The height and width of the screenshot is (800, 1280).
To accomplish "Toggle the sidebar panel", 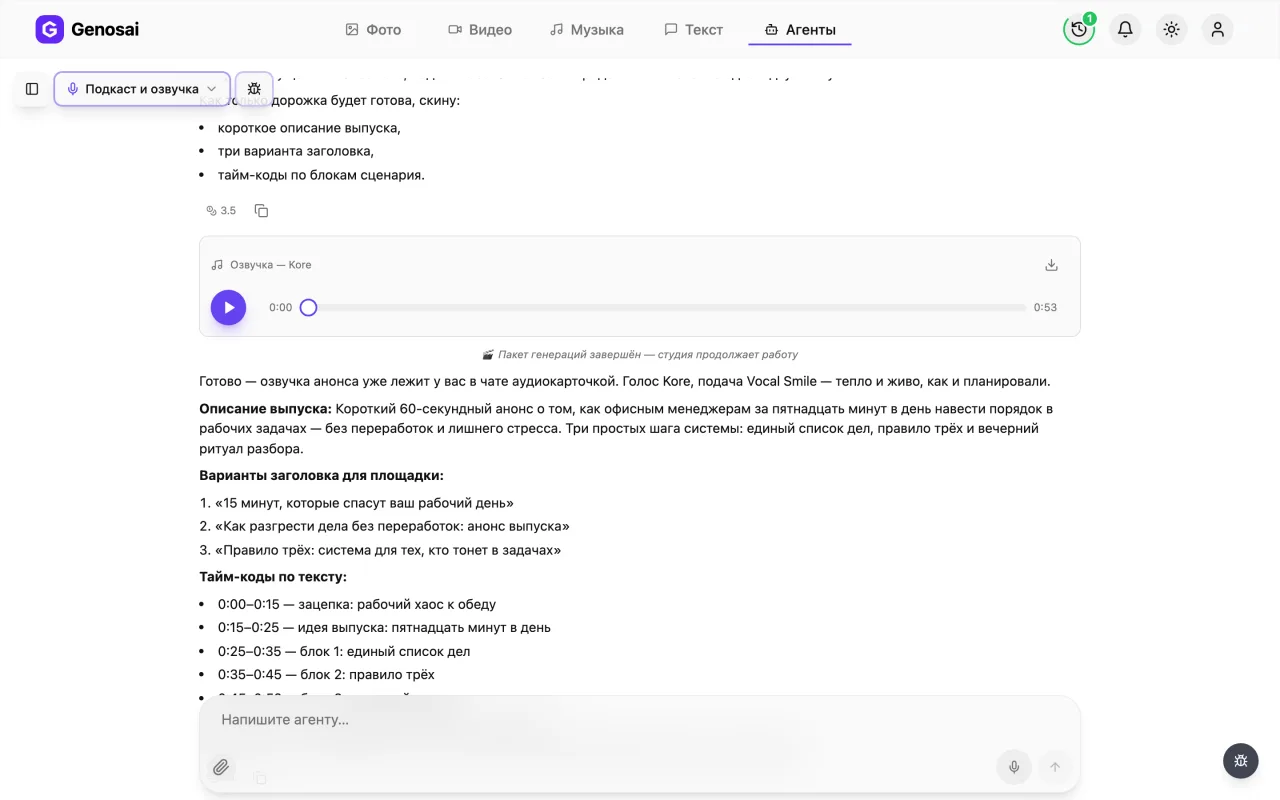I will [x=32, y=89].
